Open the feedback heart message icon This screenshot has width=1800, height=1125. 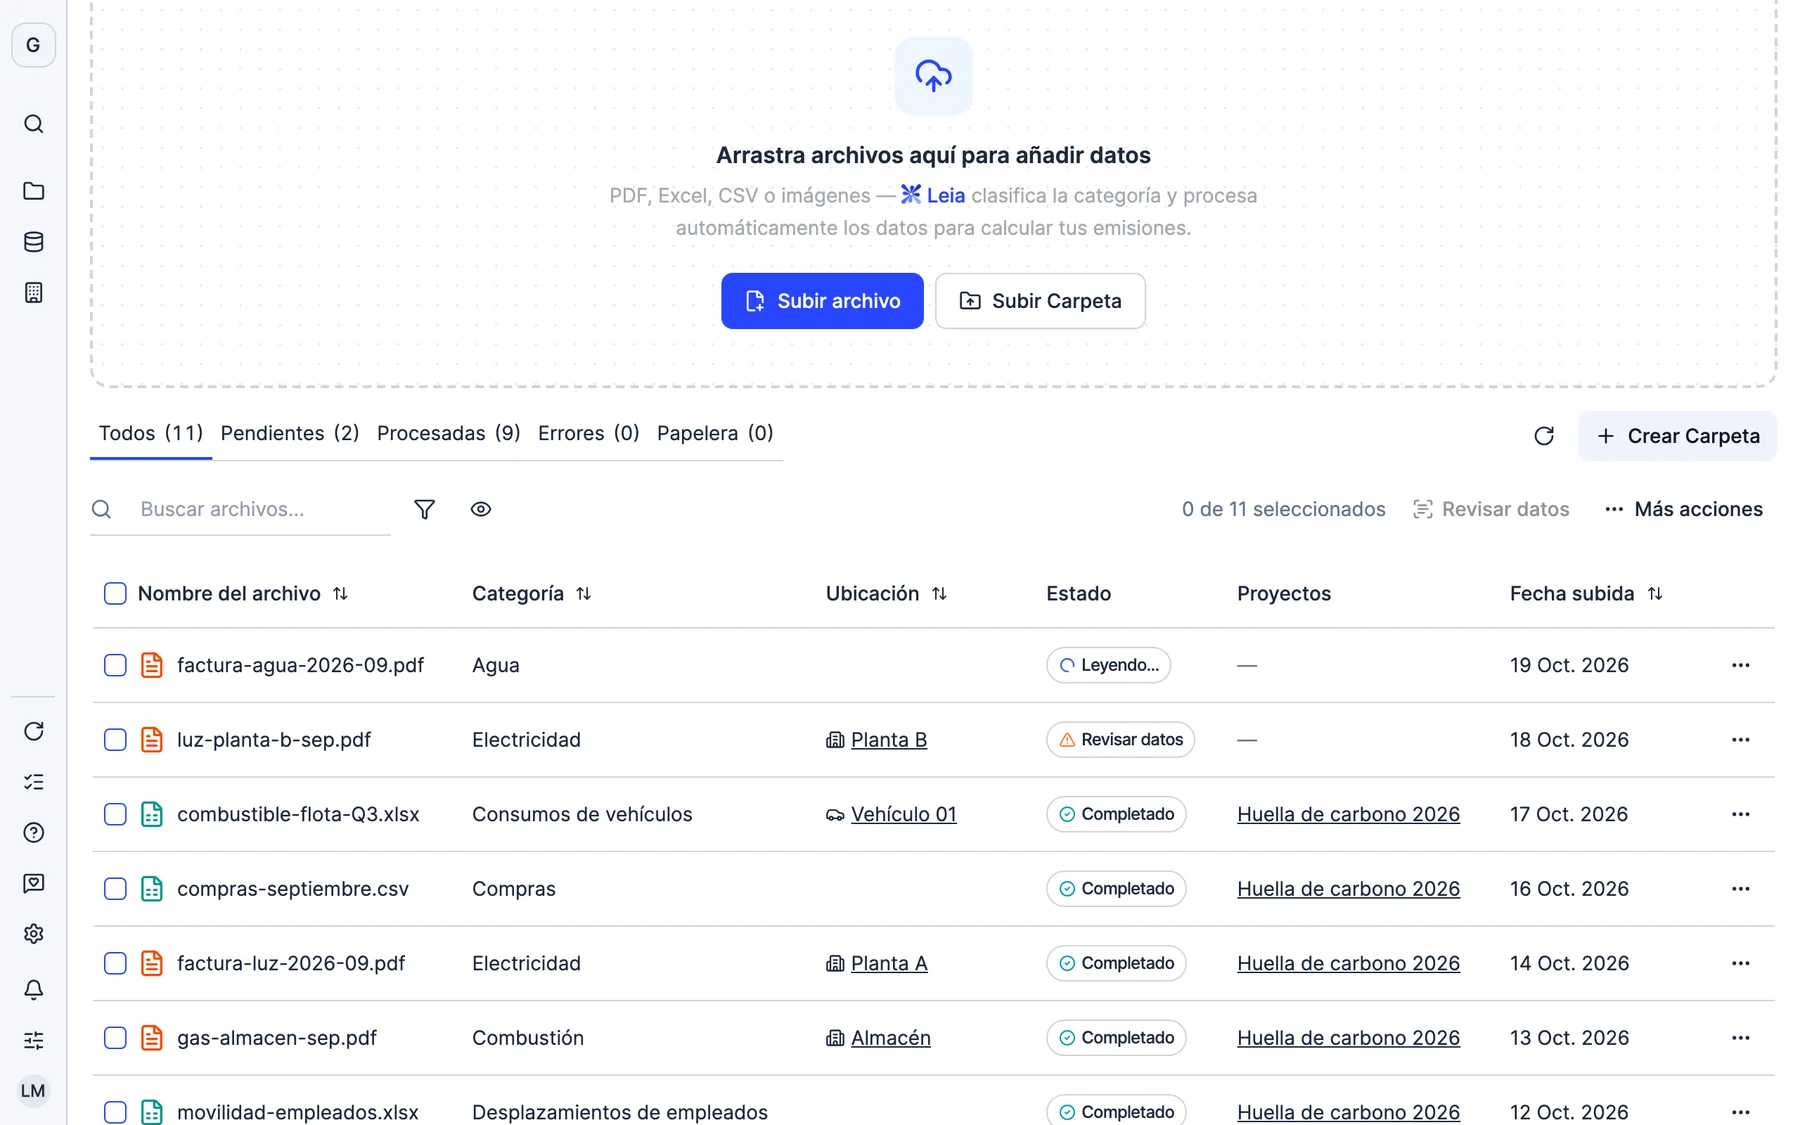[x=33, y=883]
